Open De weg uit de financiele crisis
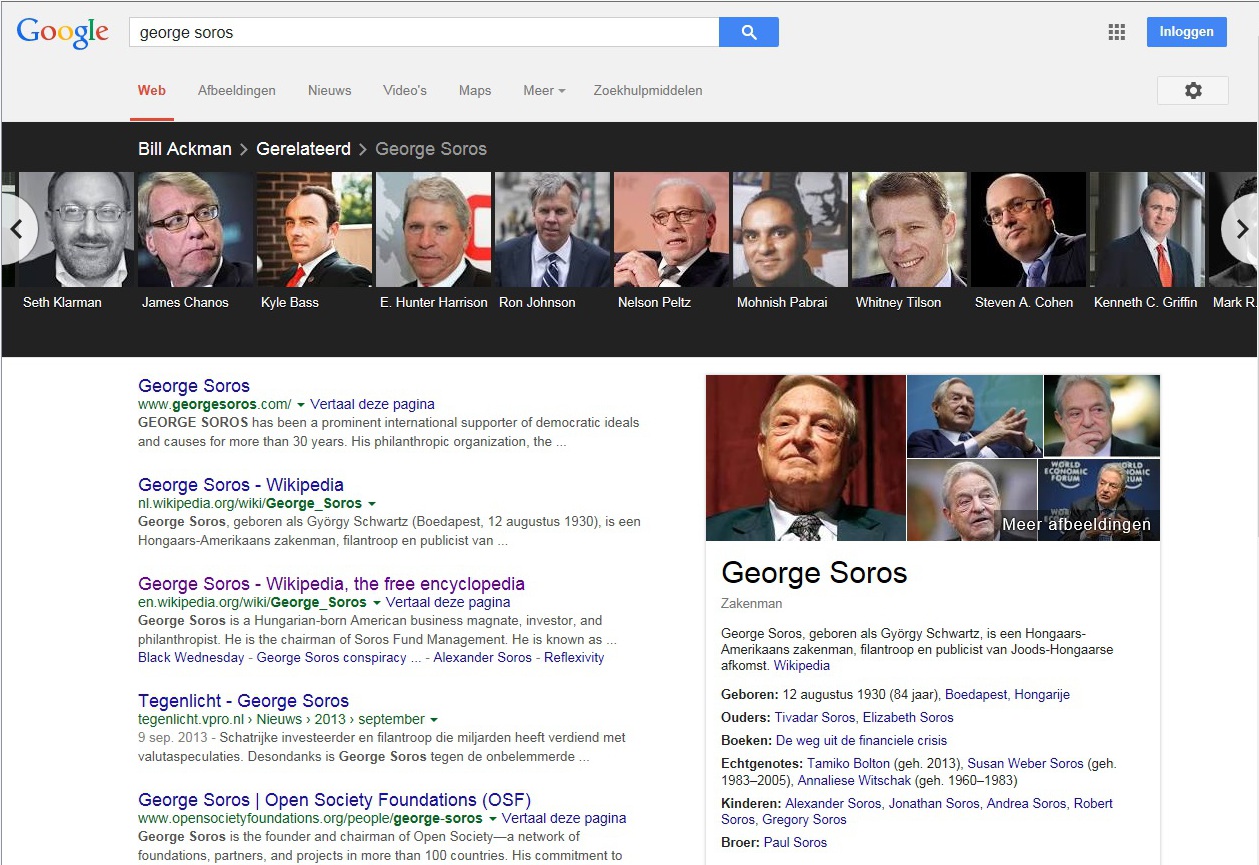The width and height of the screenshot is (1259, 865). click(861, 741)
